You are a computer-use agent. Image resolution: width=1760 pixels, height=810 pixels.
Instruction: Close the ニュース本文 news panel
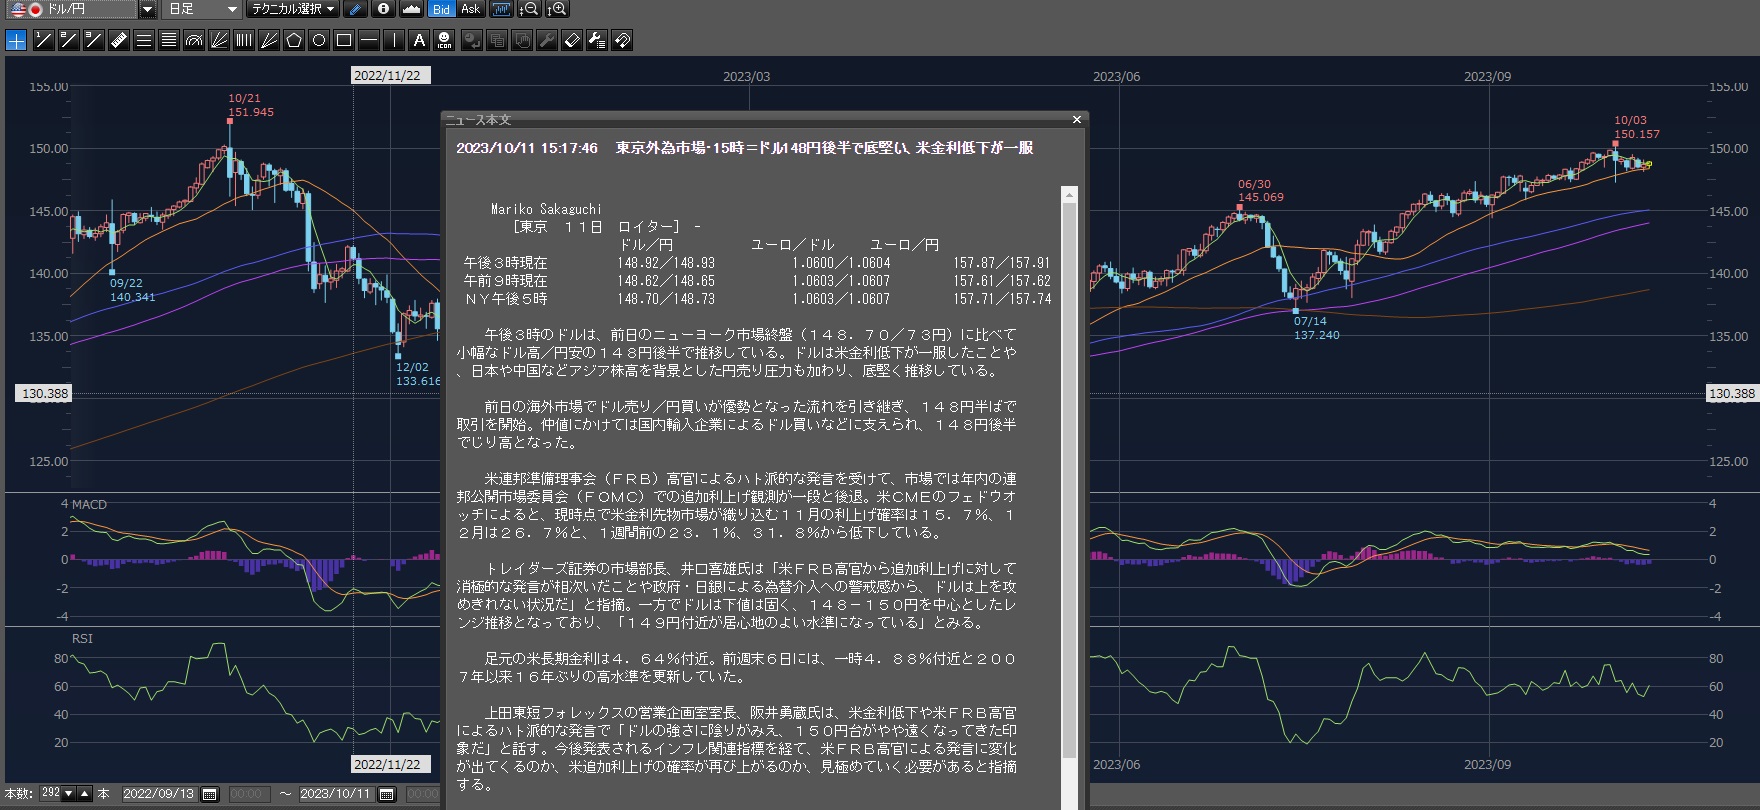point(1077,120)
